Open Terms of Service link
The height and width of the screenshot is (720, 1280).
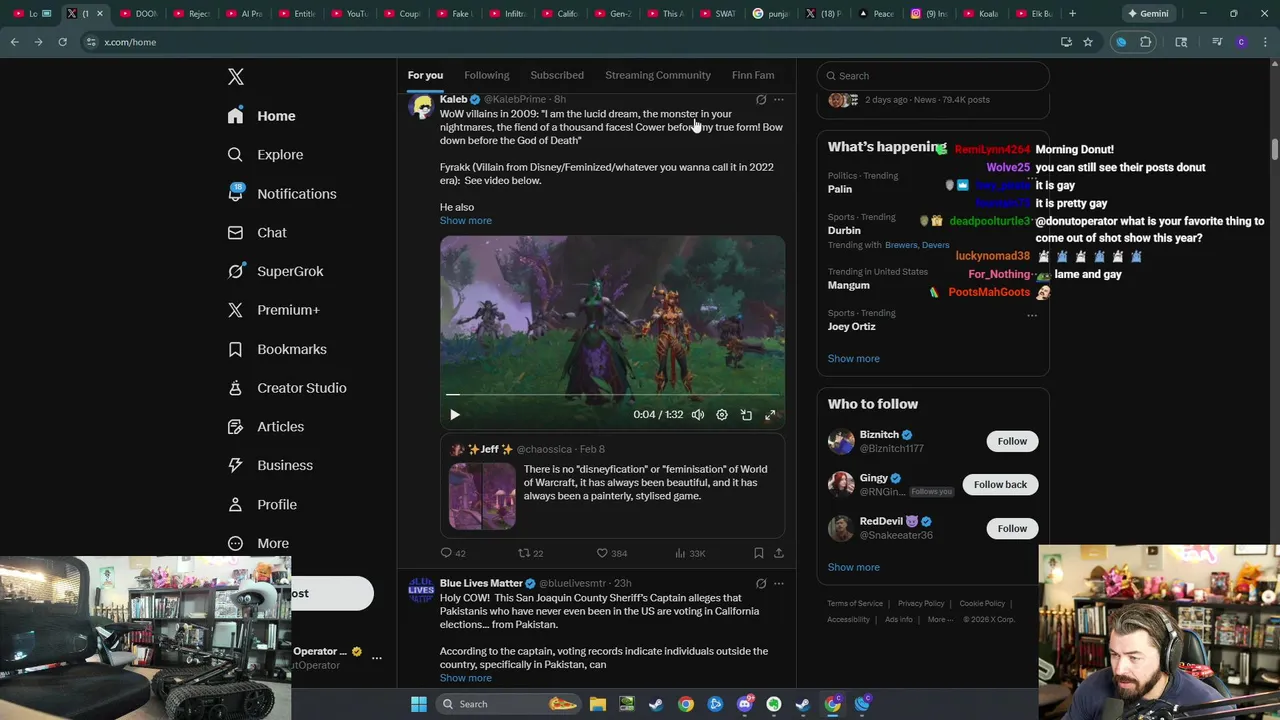(x=855, y=603)
